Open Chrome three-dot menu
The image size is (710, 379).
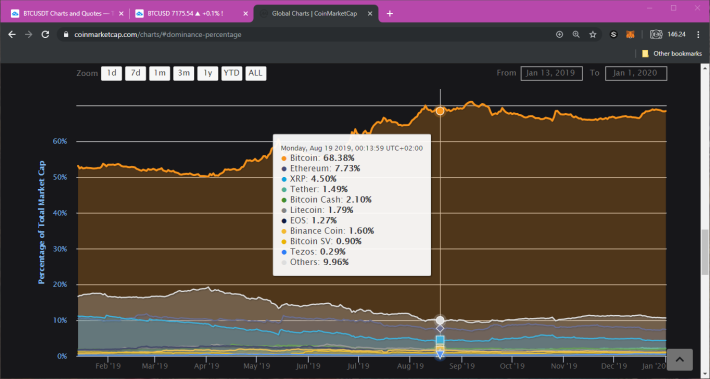point(699,34)
